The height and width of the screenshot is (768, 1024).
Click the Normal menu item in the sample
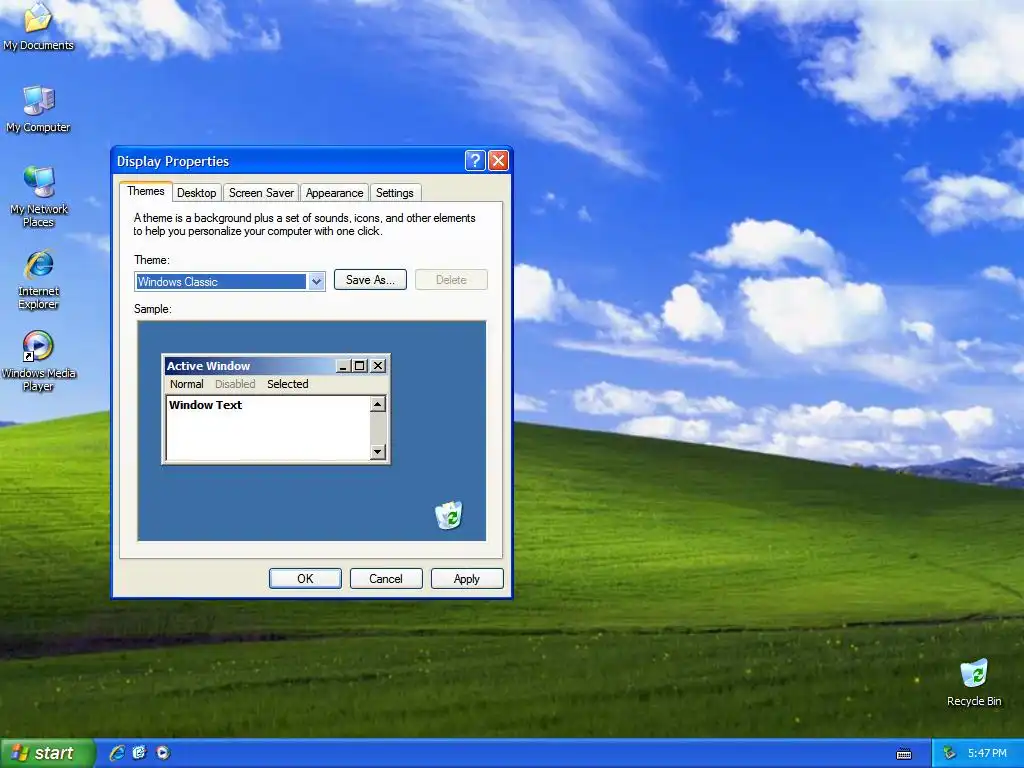pos(187,384)
